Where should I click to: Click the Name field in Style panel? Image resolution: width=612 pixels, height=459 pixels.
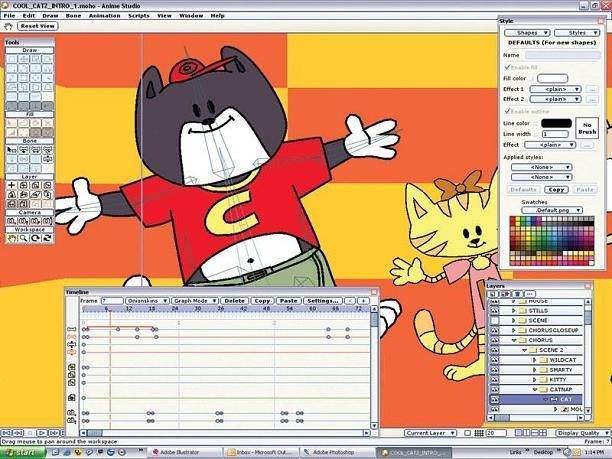tap(562, 55)
